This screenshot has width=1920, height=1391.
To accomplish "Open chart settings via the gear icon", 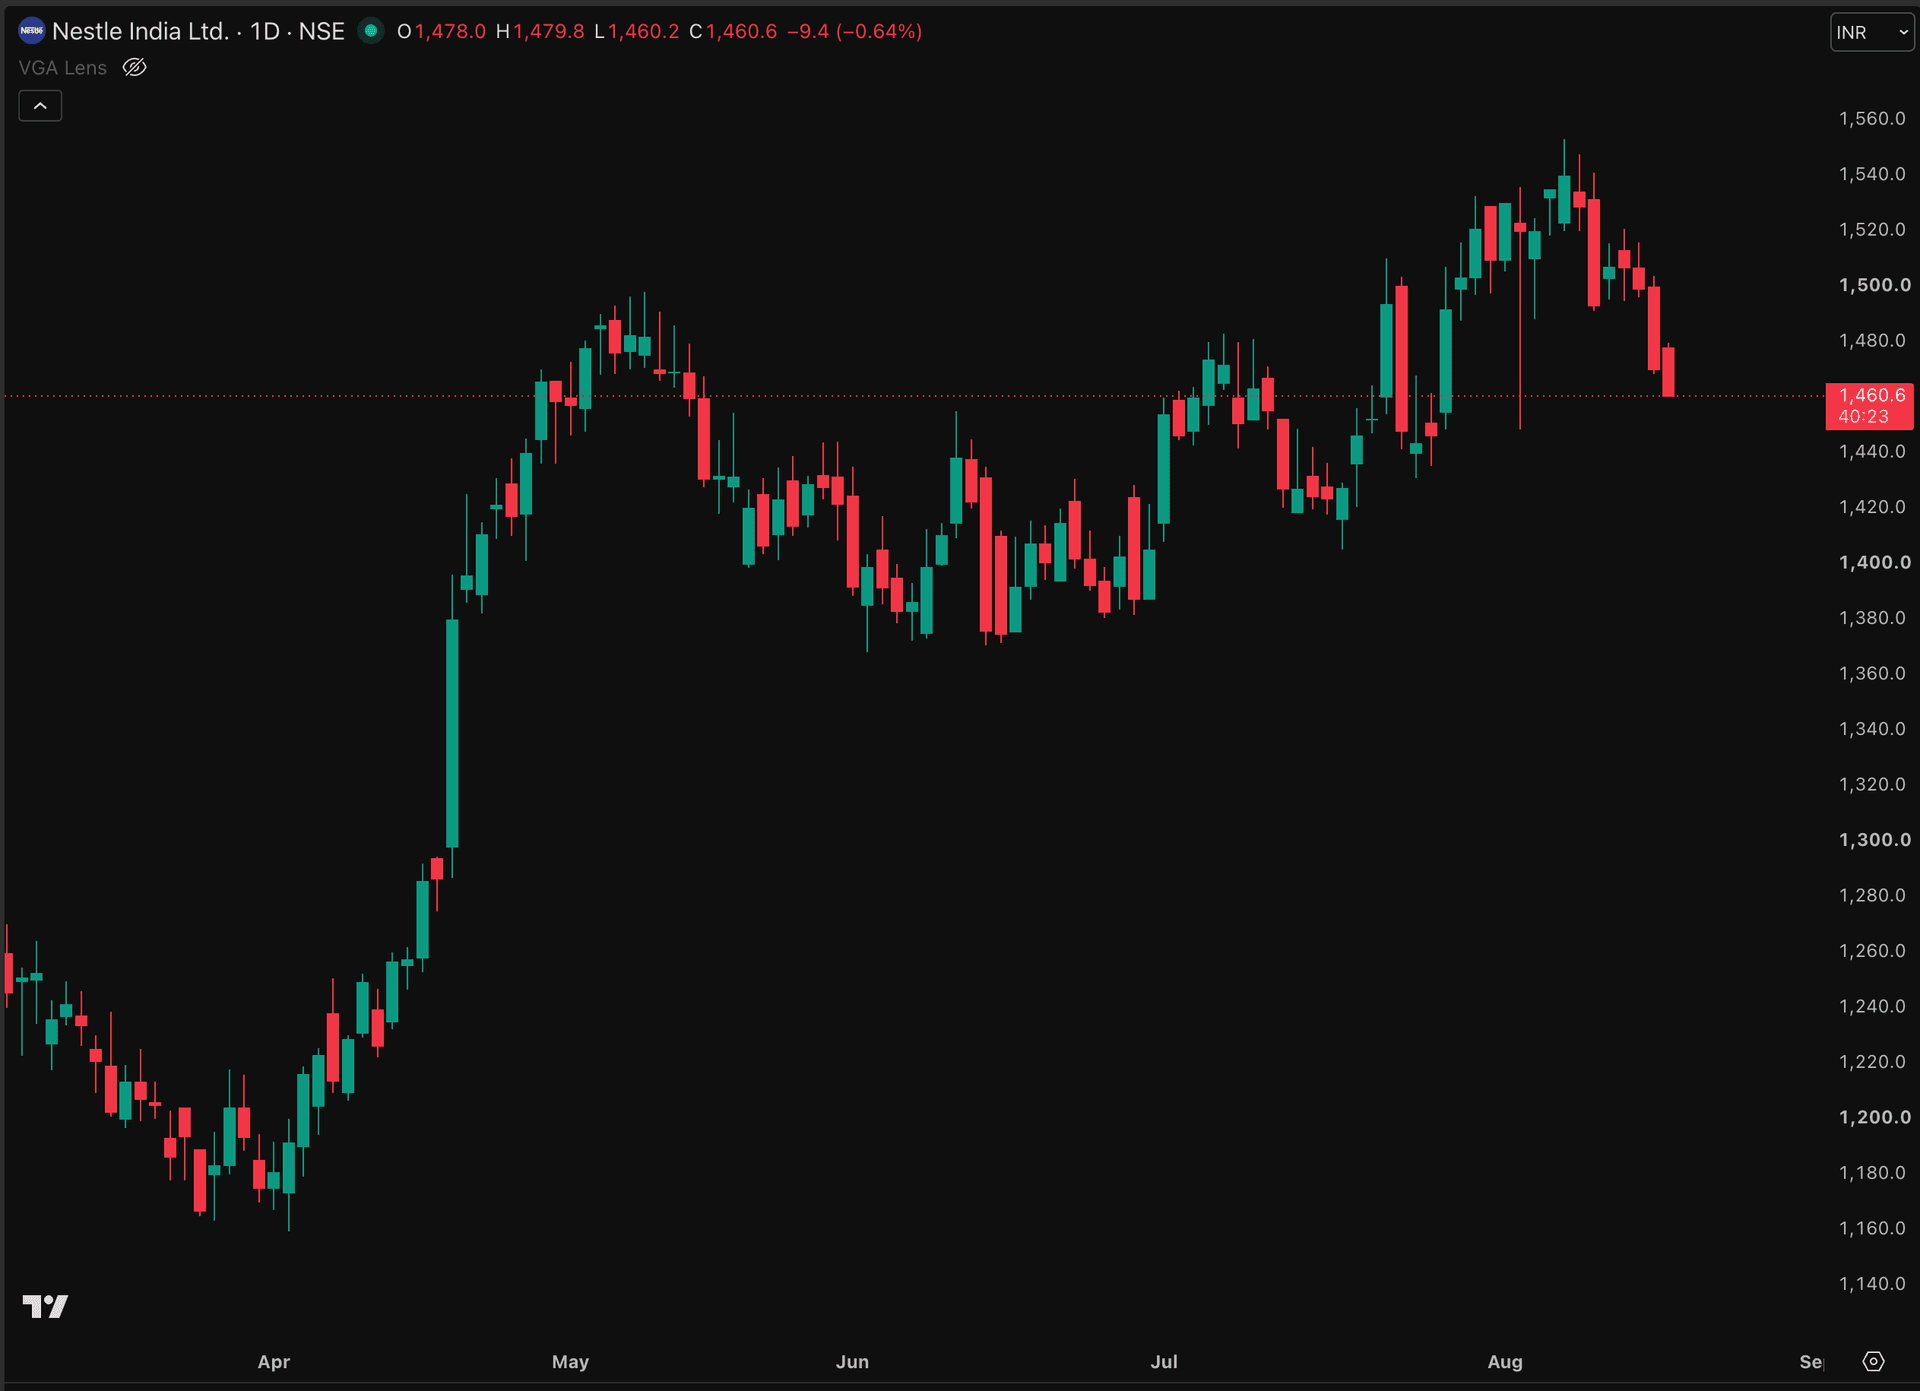I will [1874, 1361].
